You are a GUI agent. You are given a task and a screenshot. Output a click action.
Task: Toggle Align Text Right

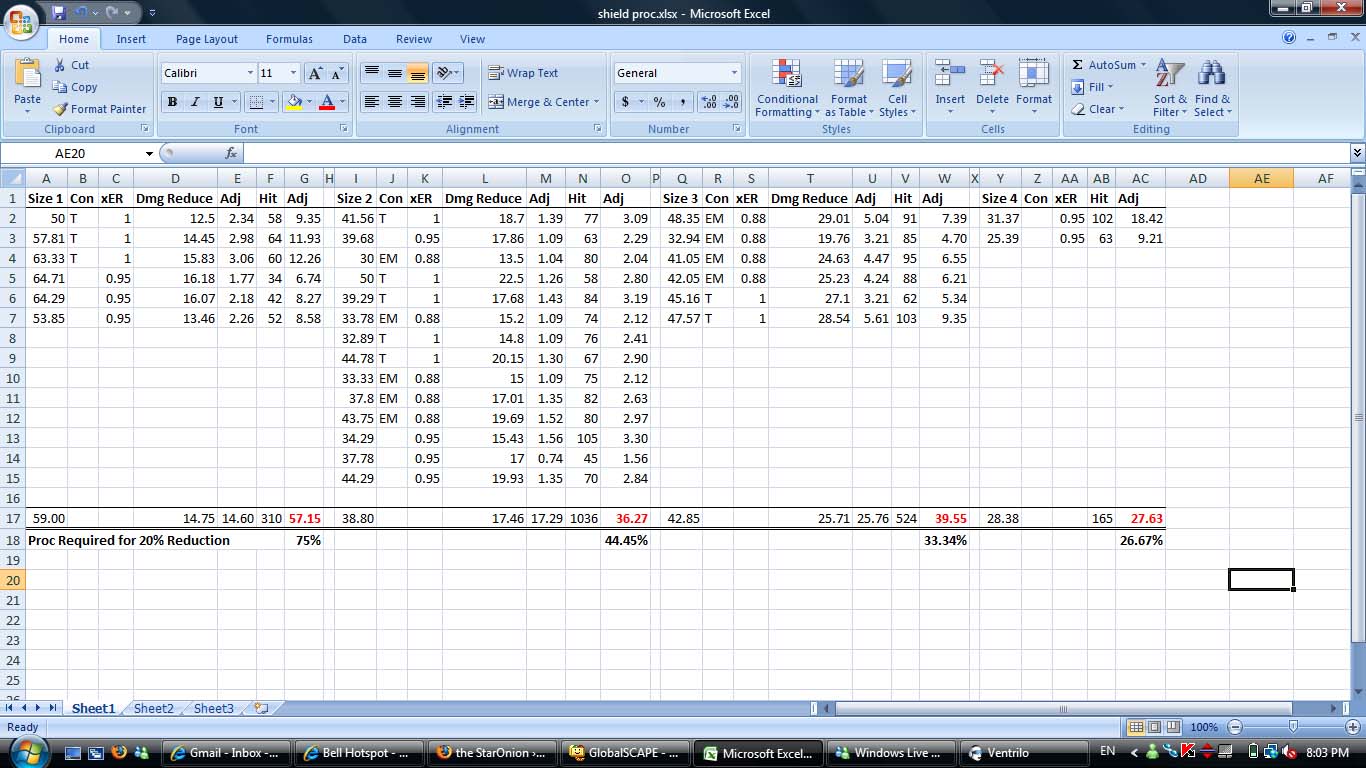(x=417, y=102)
